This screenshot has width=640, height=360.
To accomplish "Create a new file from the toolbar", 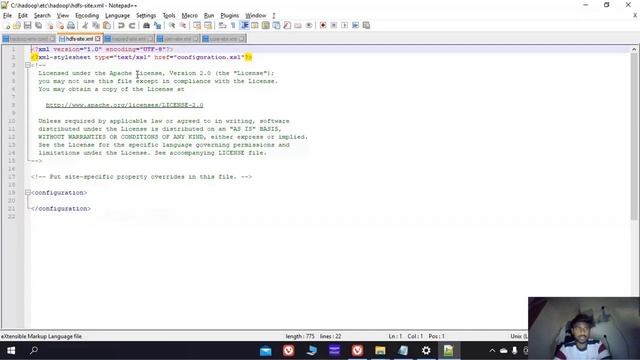I will (7, 25).
